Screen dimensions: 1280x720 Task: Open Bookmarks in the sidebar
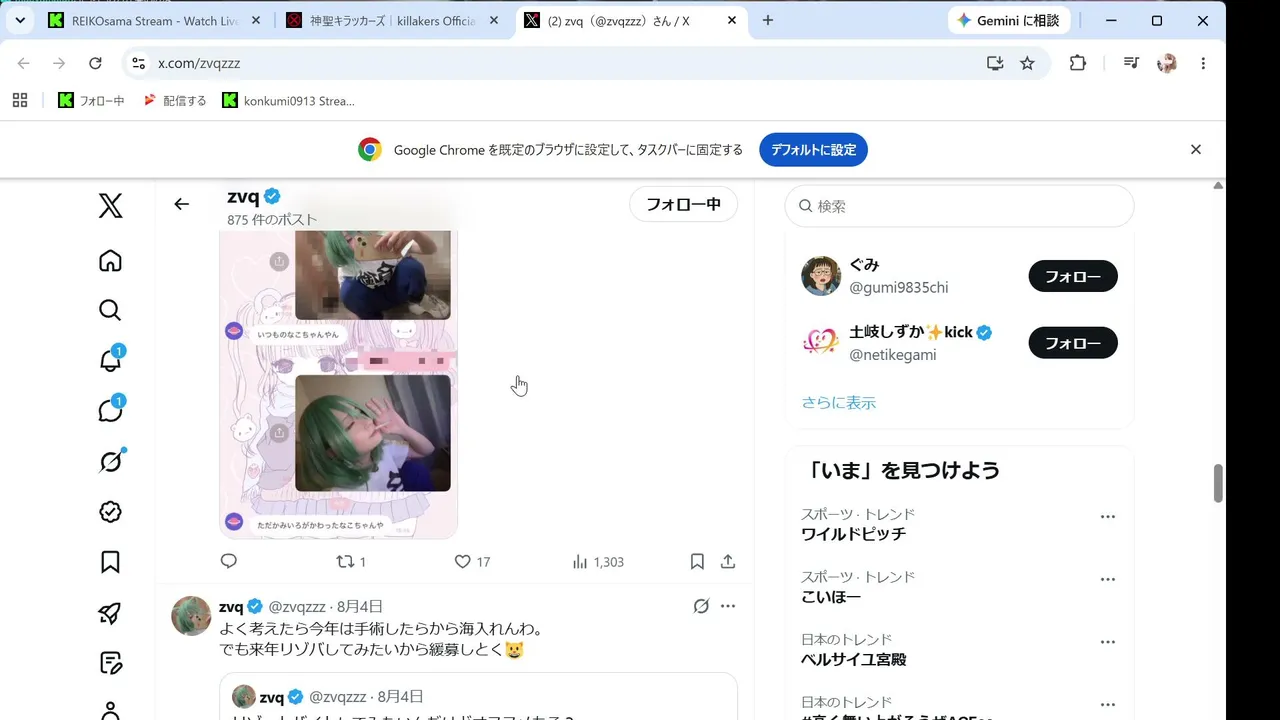pyautogui.click(x=110, y=562)
